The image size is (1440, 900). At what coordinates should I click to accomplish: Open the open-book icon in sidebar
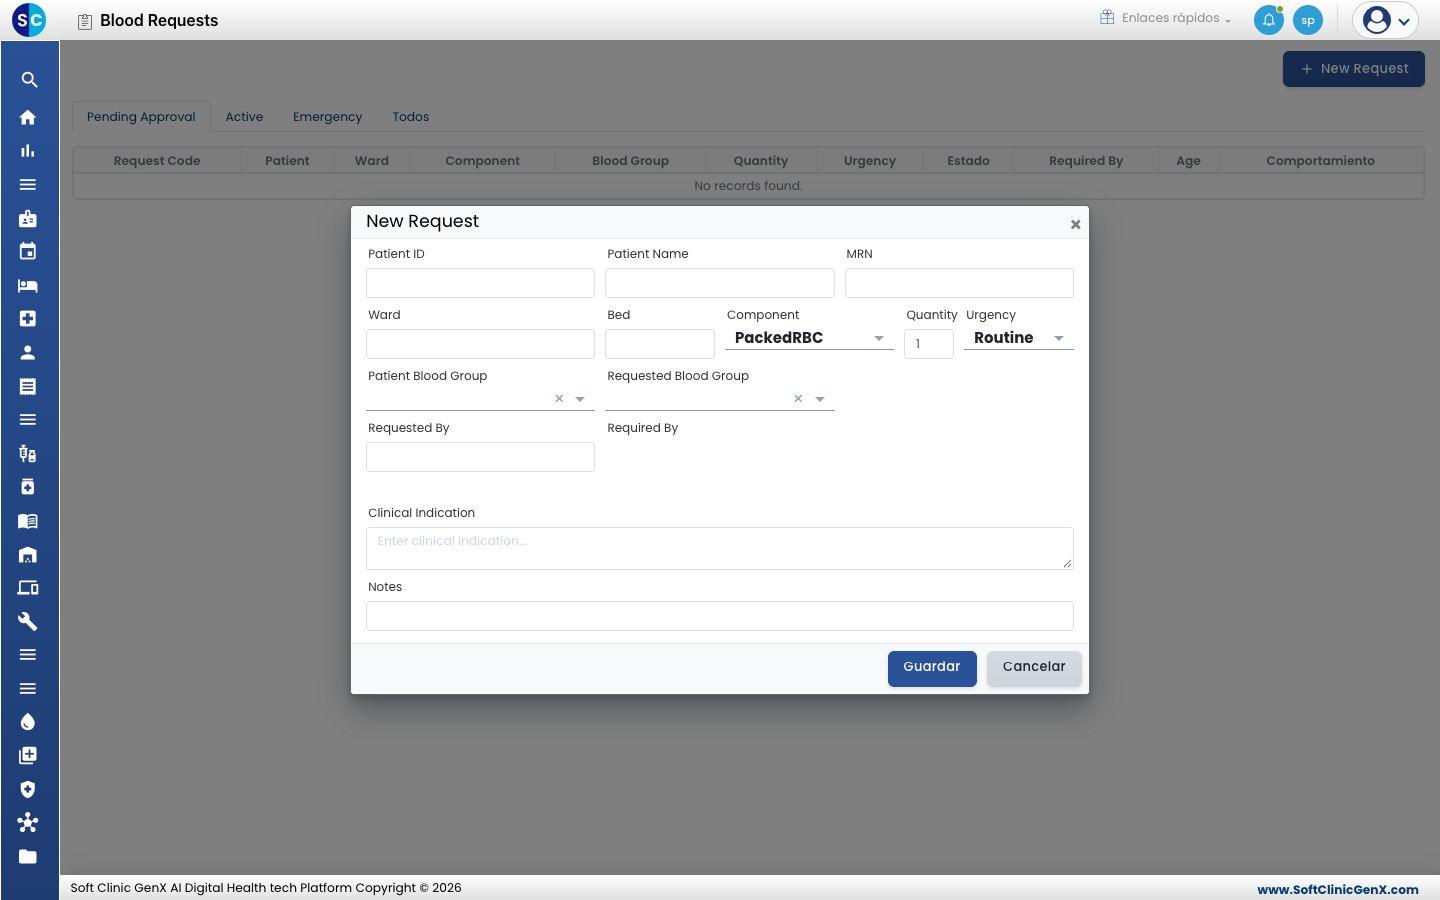(28, 521)
